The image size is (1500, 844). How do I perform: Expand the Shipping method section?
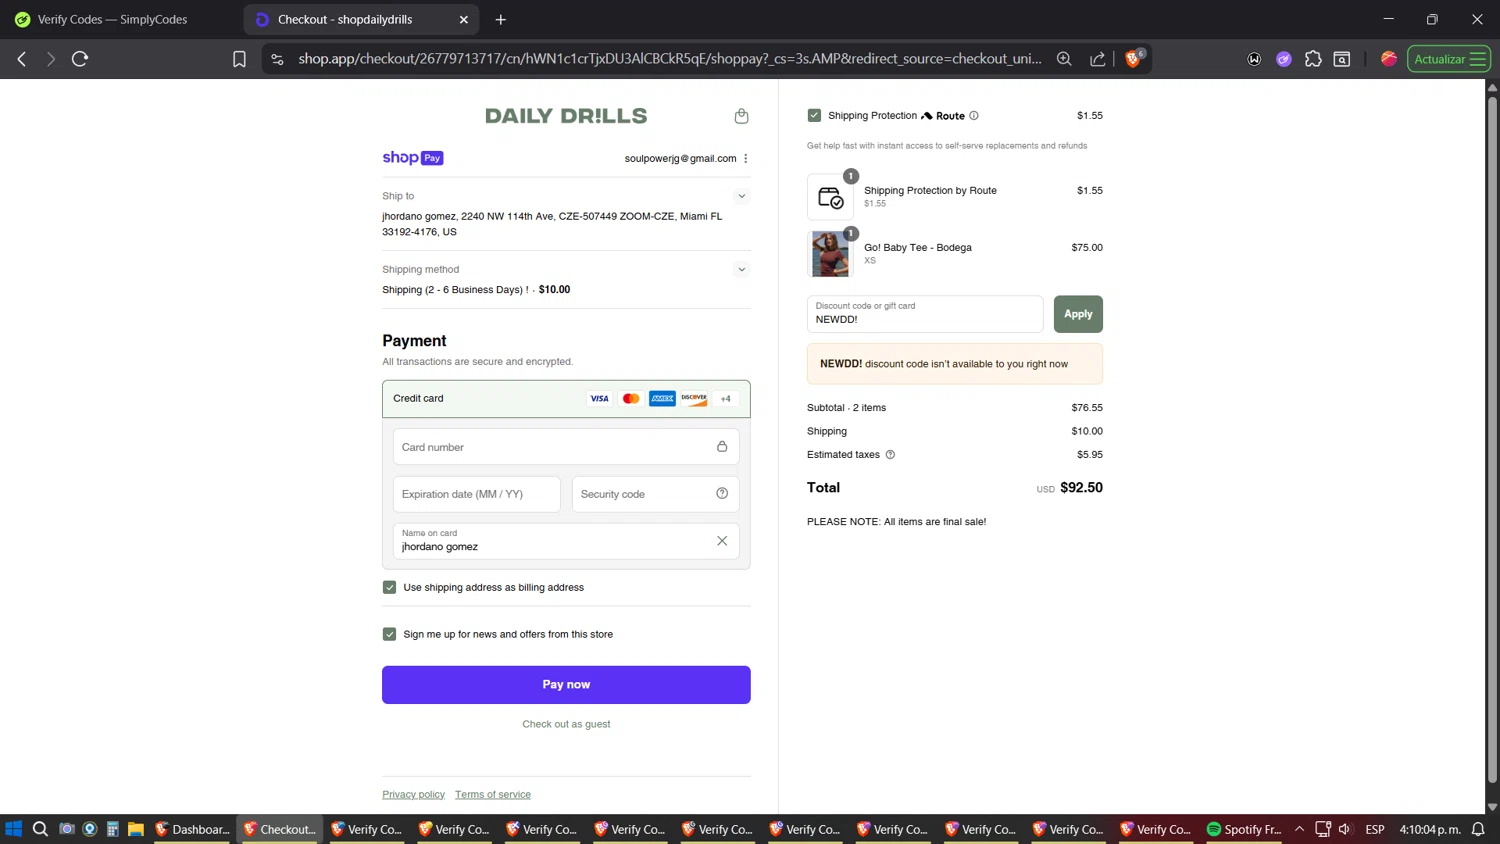click(x=741, y=269)
